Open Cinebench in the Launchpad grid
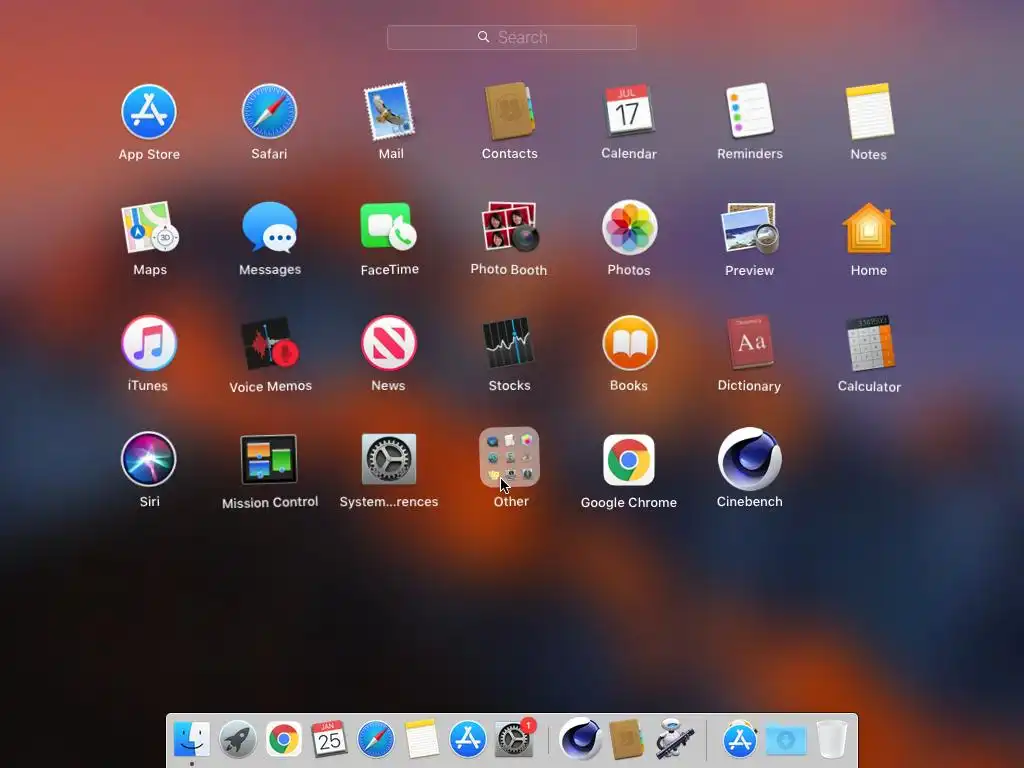This screenshot has height=768, width=1024. 750,459
